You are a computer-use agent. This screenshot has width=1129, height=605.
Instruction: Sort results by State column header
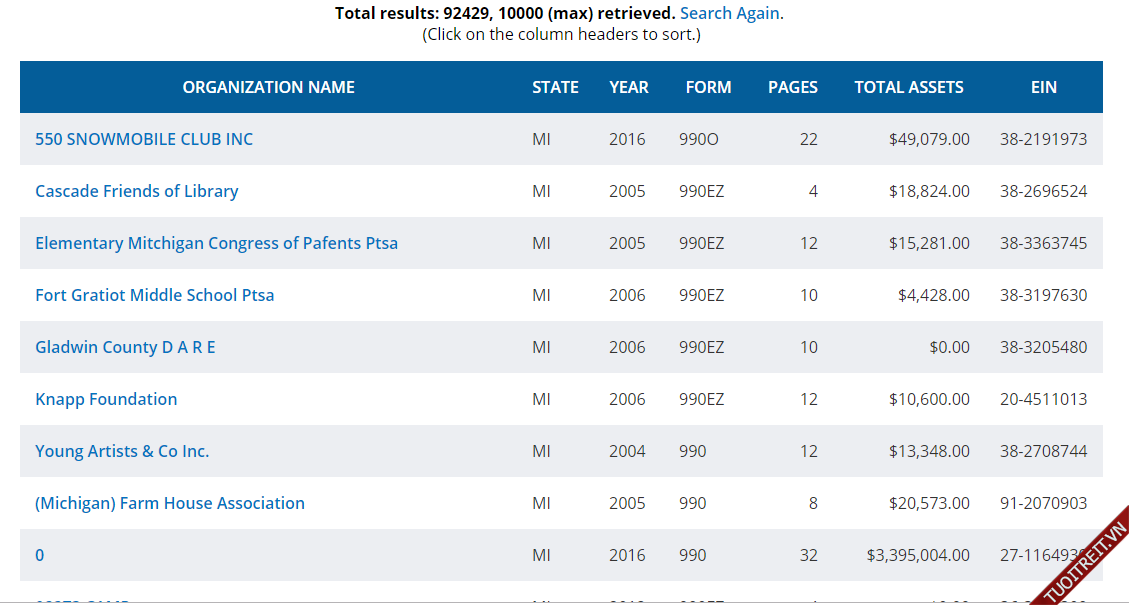coord(555,88)
